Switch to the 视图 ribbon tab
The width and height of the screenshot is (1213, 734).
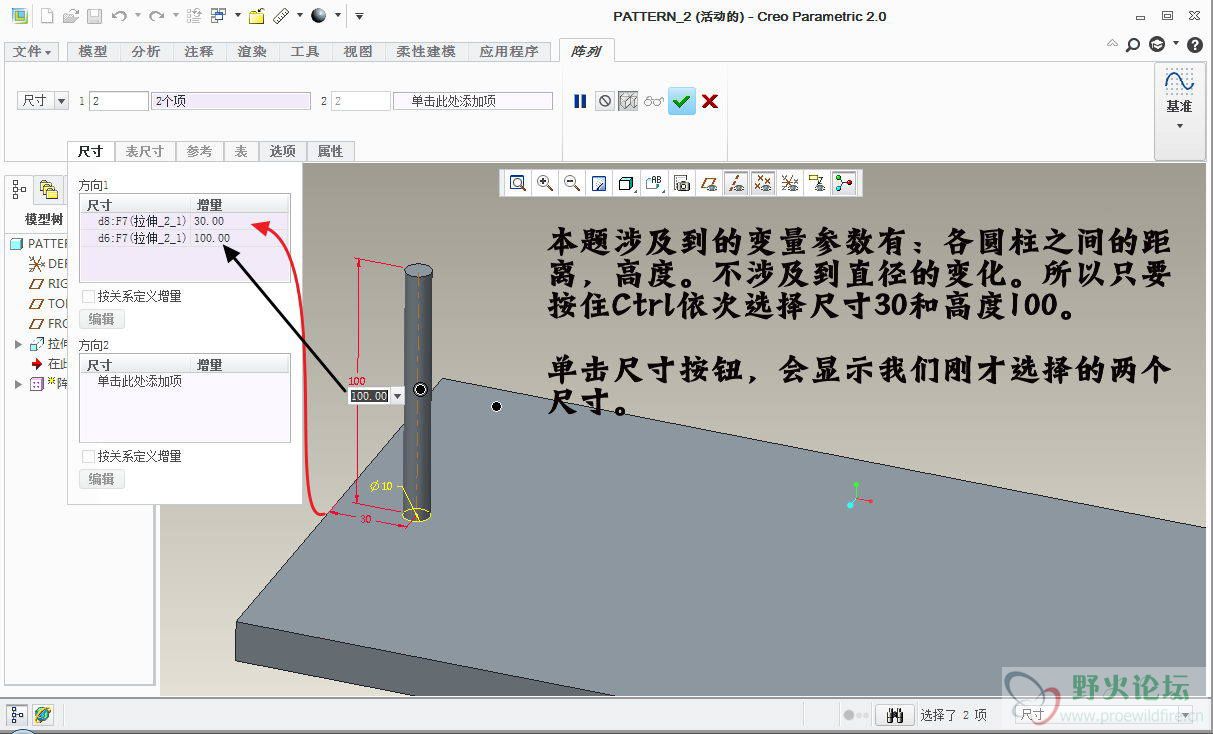[358, 52]
